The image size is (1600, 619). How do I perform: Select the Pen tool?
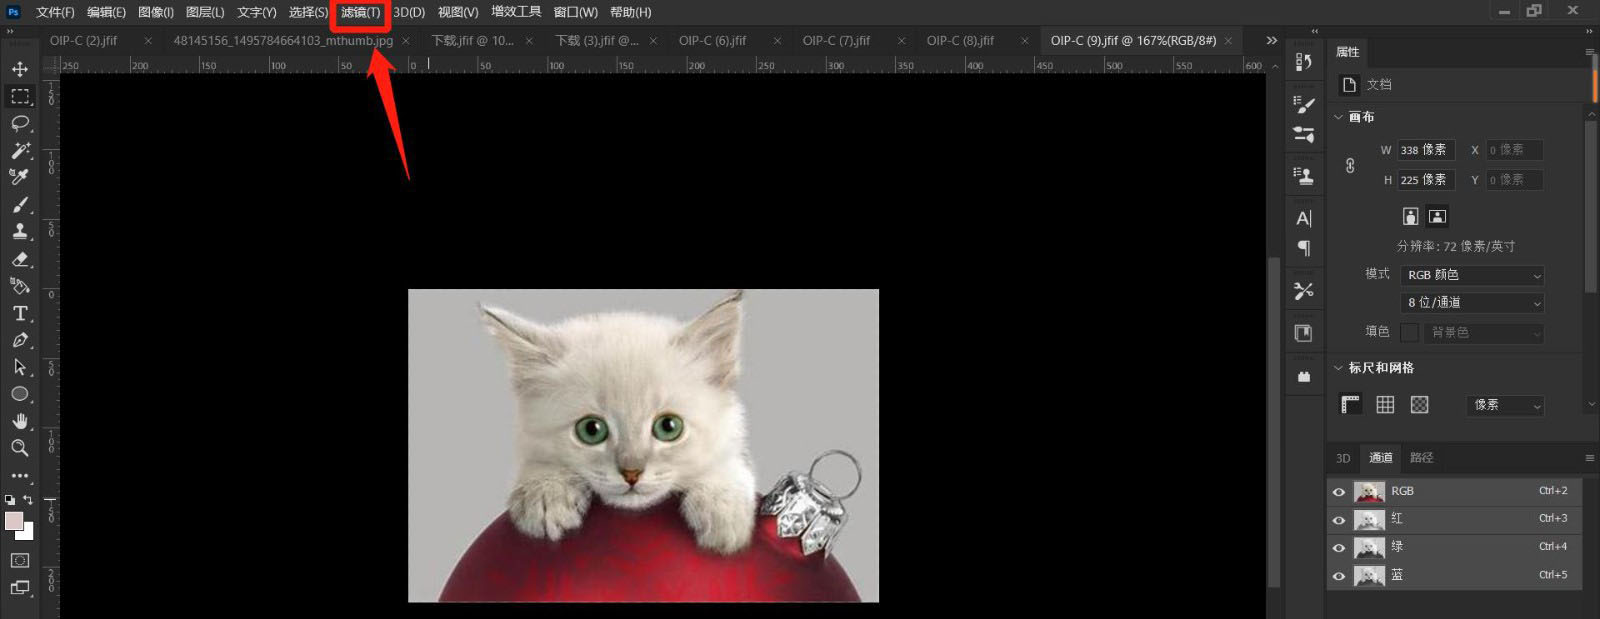click(19, 340)
